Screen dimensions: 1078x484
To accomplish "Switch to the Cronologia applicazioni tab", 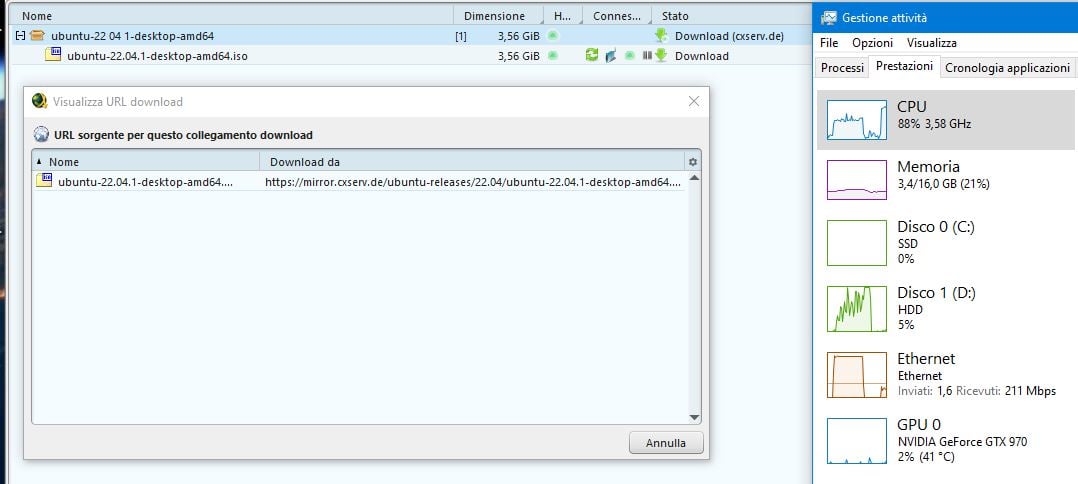I will pos(1007,68).
